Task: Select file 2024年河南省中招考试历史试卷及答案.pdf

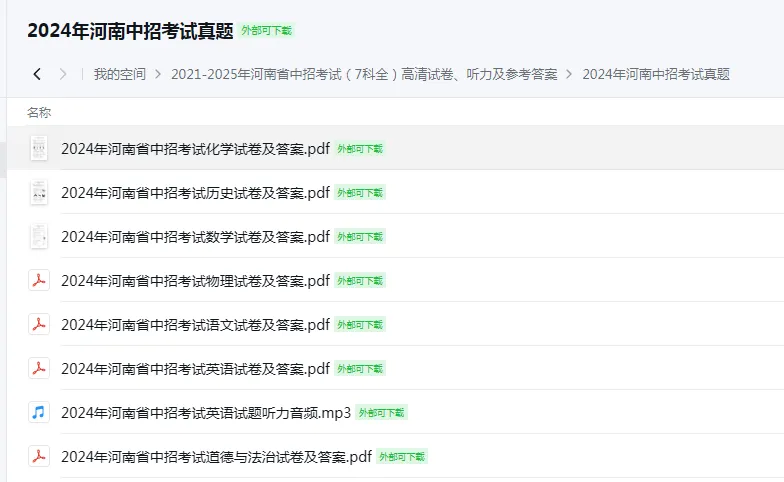Action: (196, 192)
